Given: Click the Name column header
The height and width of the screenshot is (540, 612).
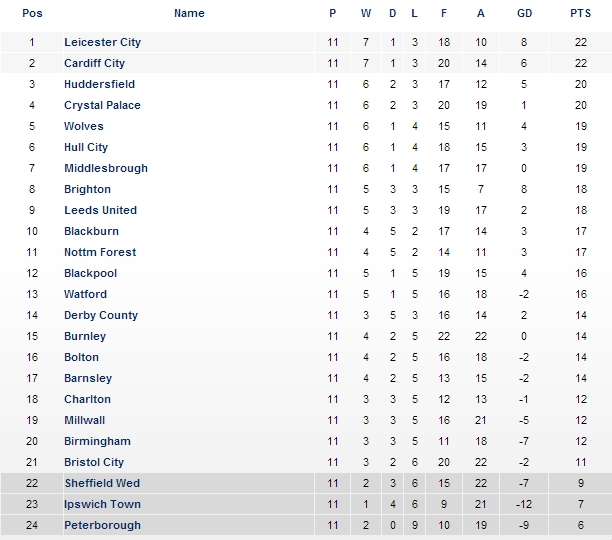Looking at the screenshot, I should click(x=189, y=13).
